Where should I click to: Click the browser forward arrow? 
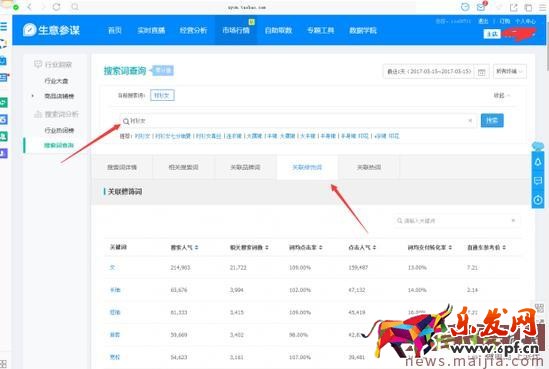click(43, 7)
